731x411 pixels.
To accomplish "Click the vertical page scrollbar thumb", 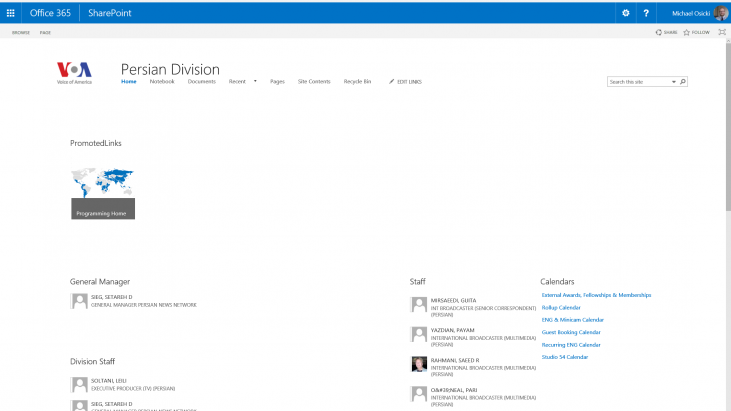I will (x=728, y=128).
